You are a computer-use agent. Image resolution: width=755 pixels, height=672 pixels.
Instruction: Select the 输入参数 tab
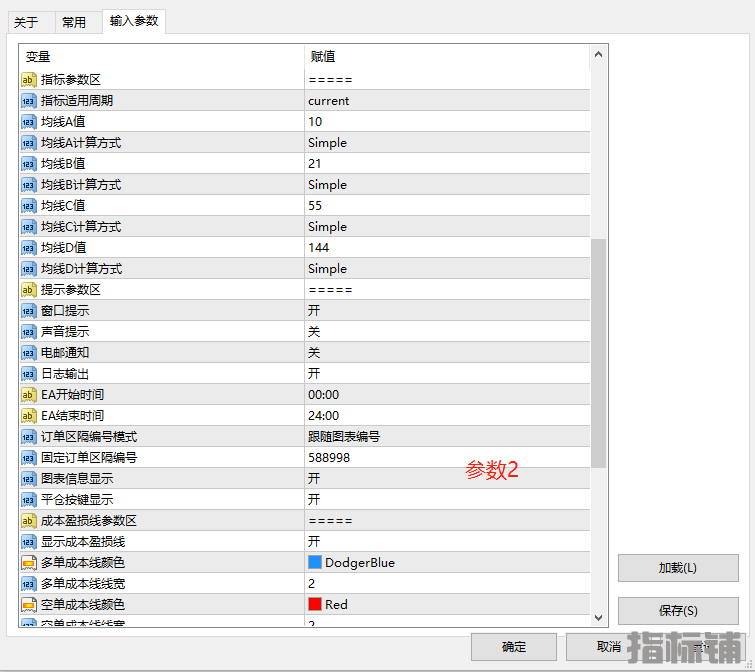coord(134,21)
